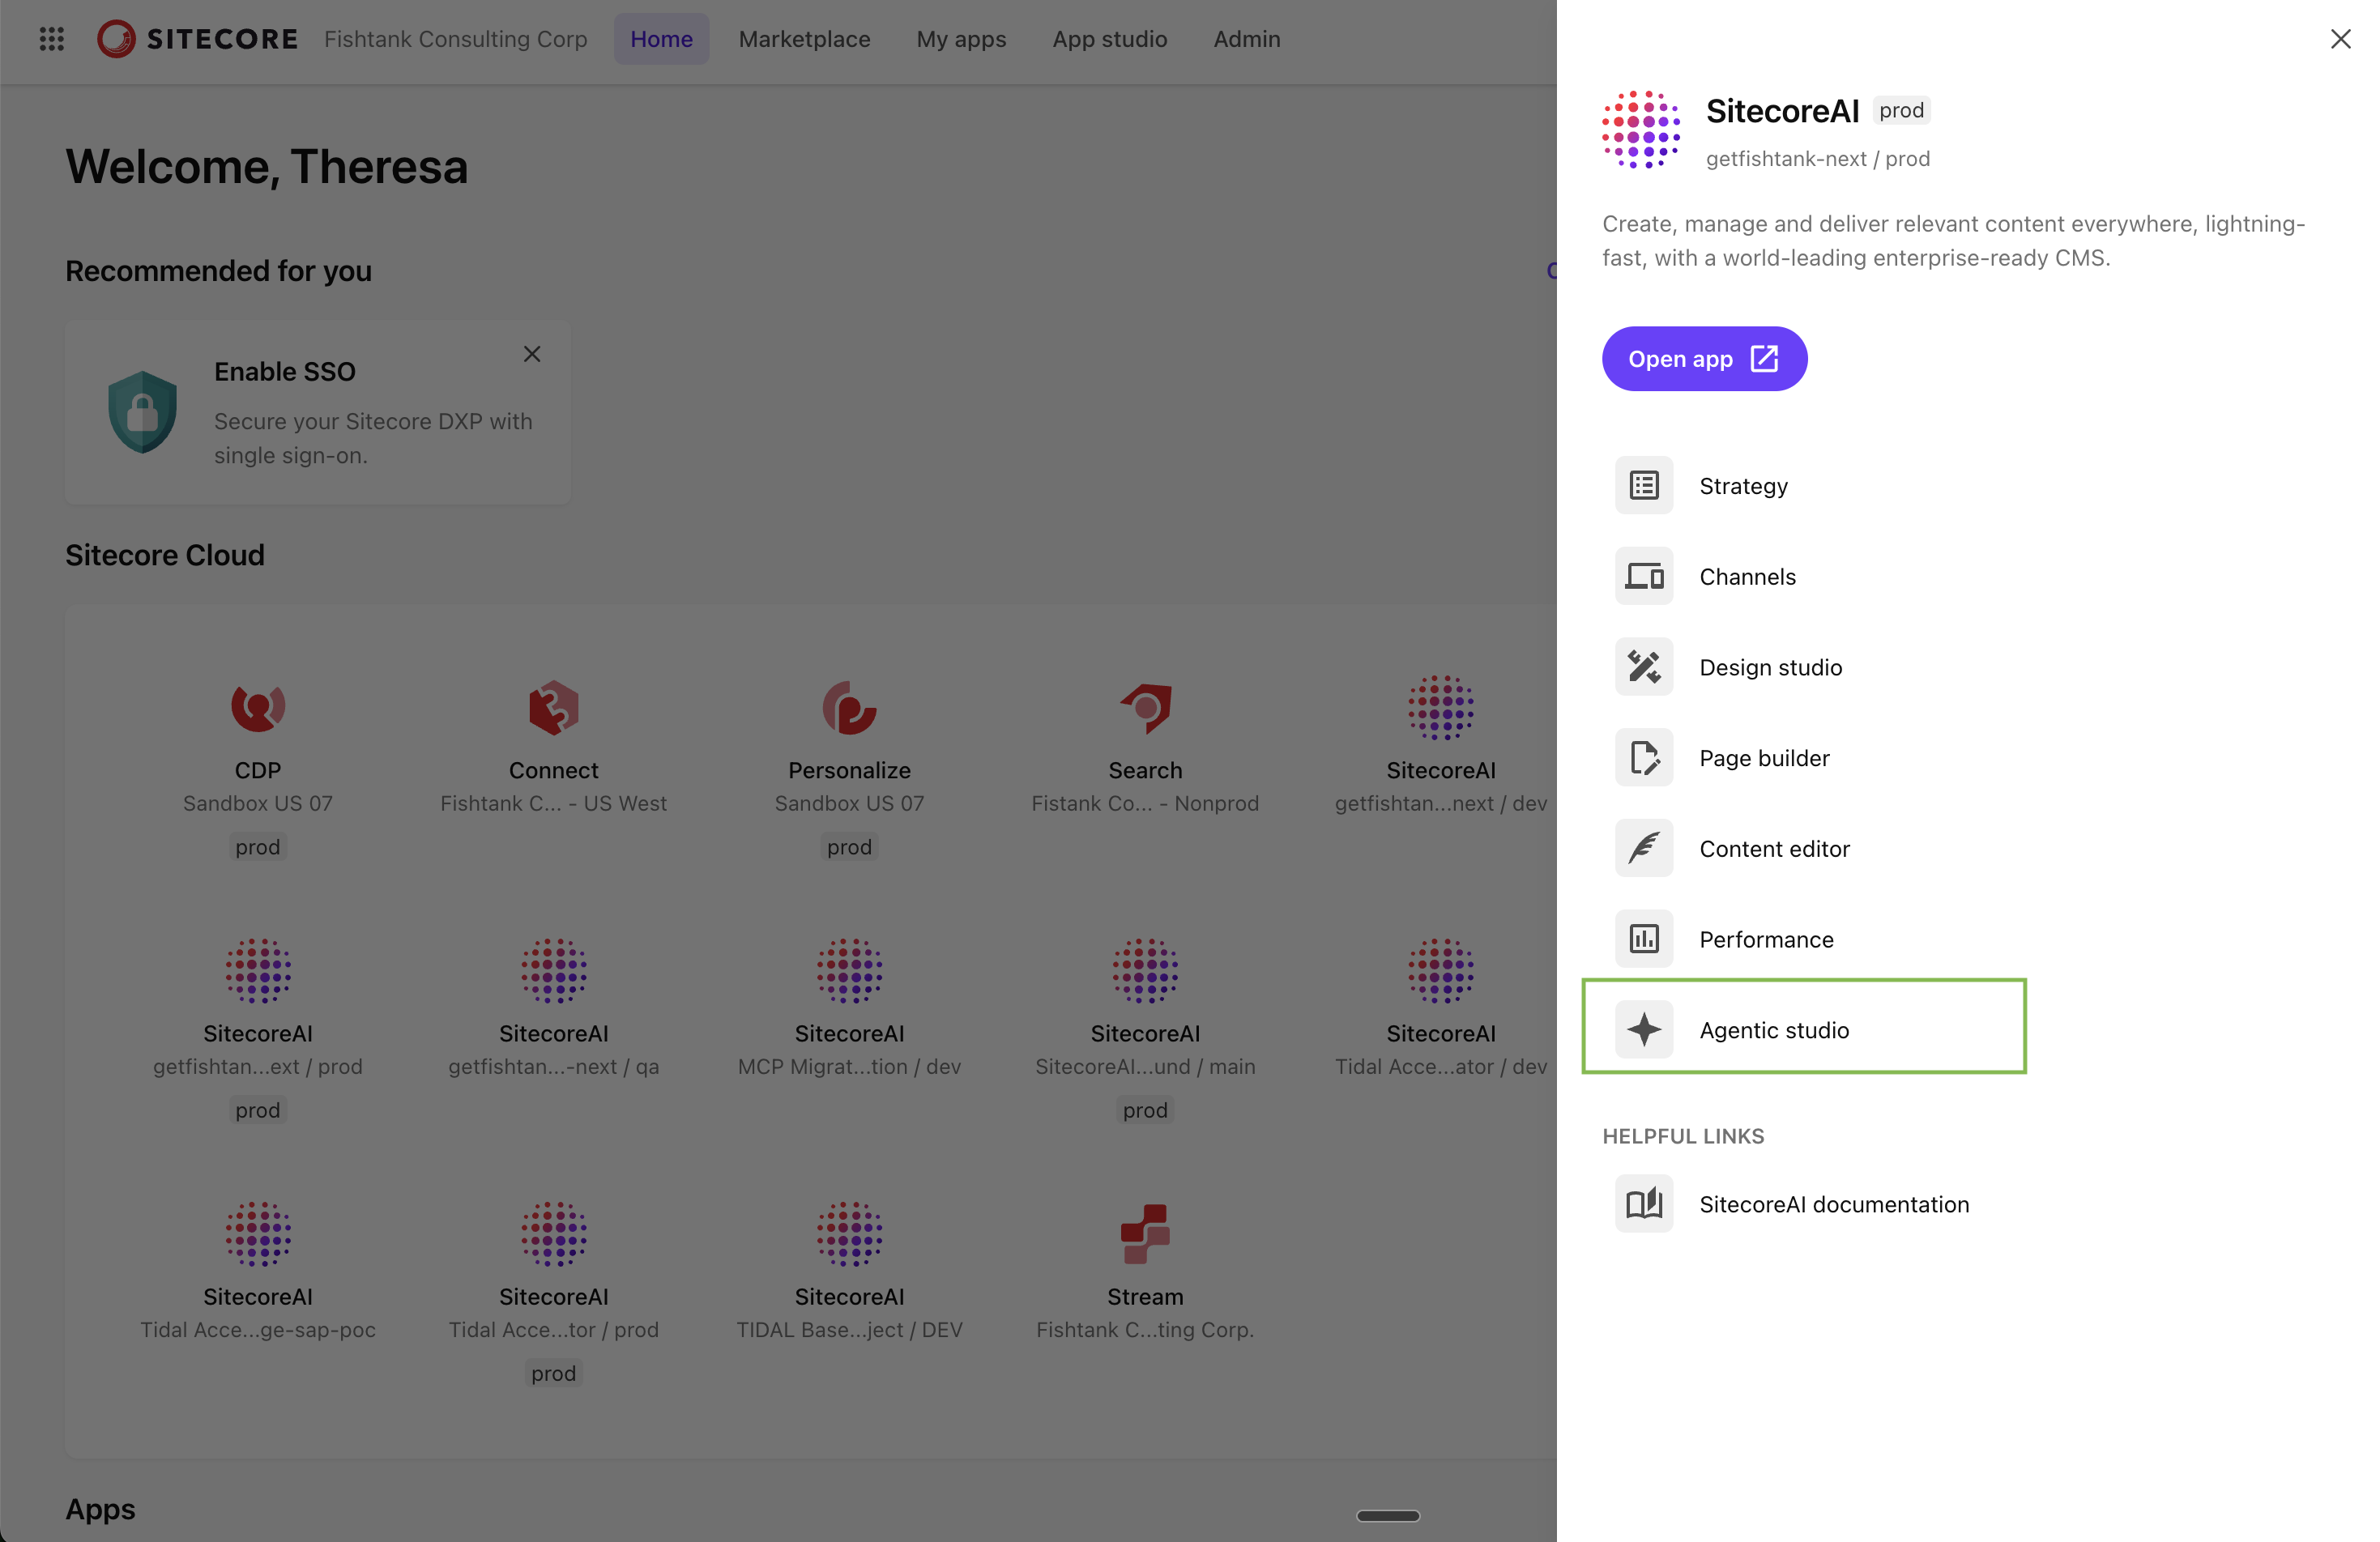This screenshot has height=1542, width=2380.
Task: Open SitecoreAI documentation link
Action: [1834, 1204]
